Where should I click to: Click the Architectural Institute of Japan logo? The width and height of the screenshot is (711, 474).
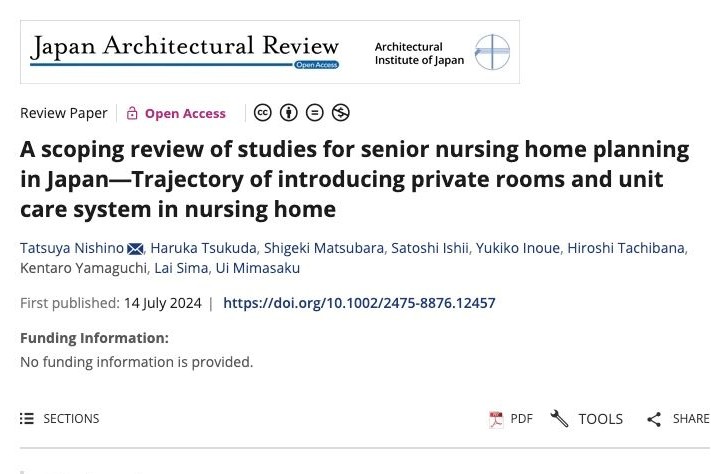point(441,52)
